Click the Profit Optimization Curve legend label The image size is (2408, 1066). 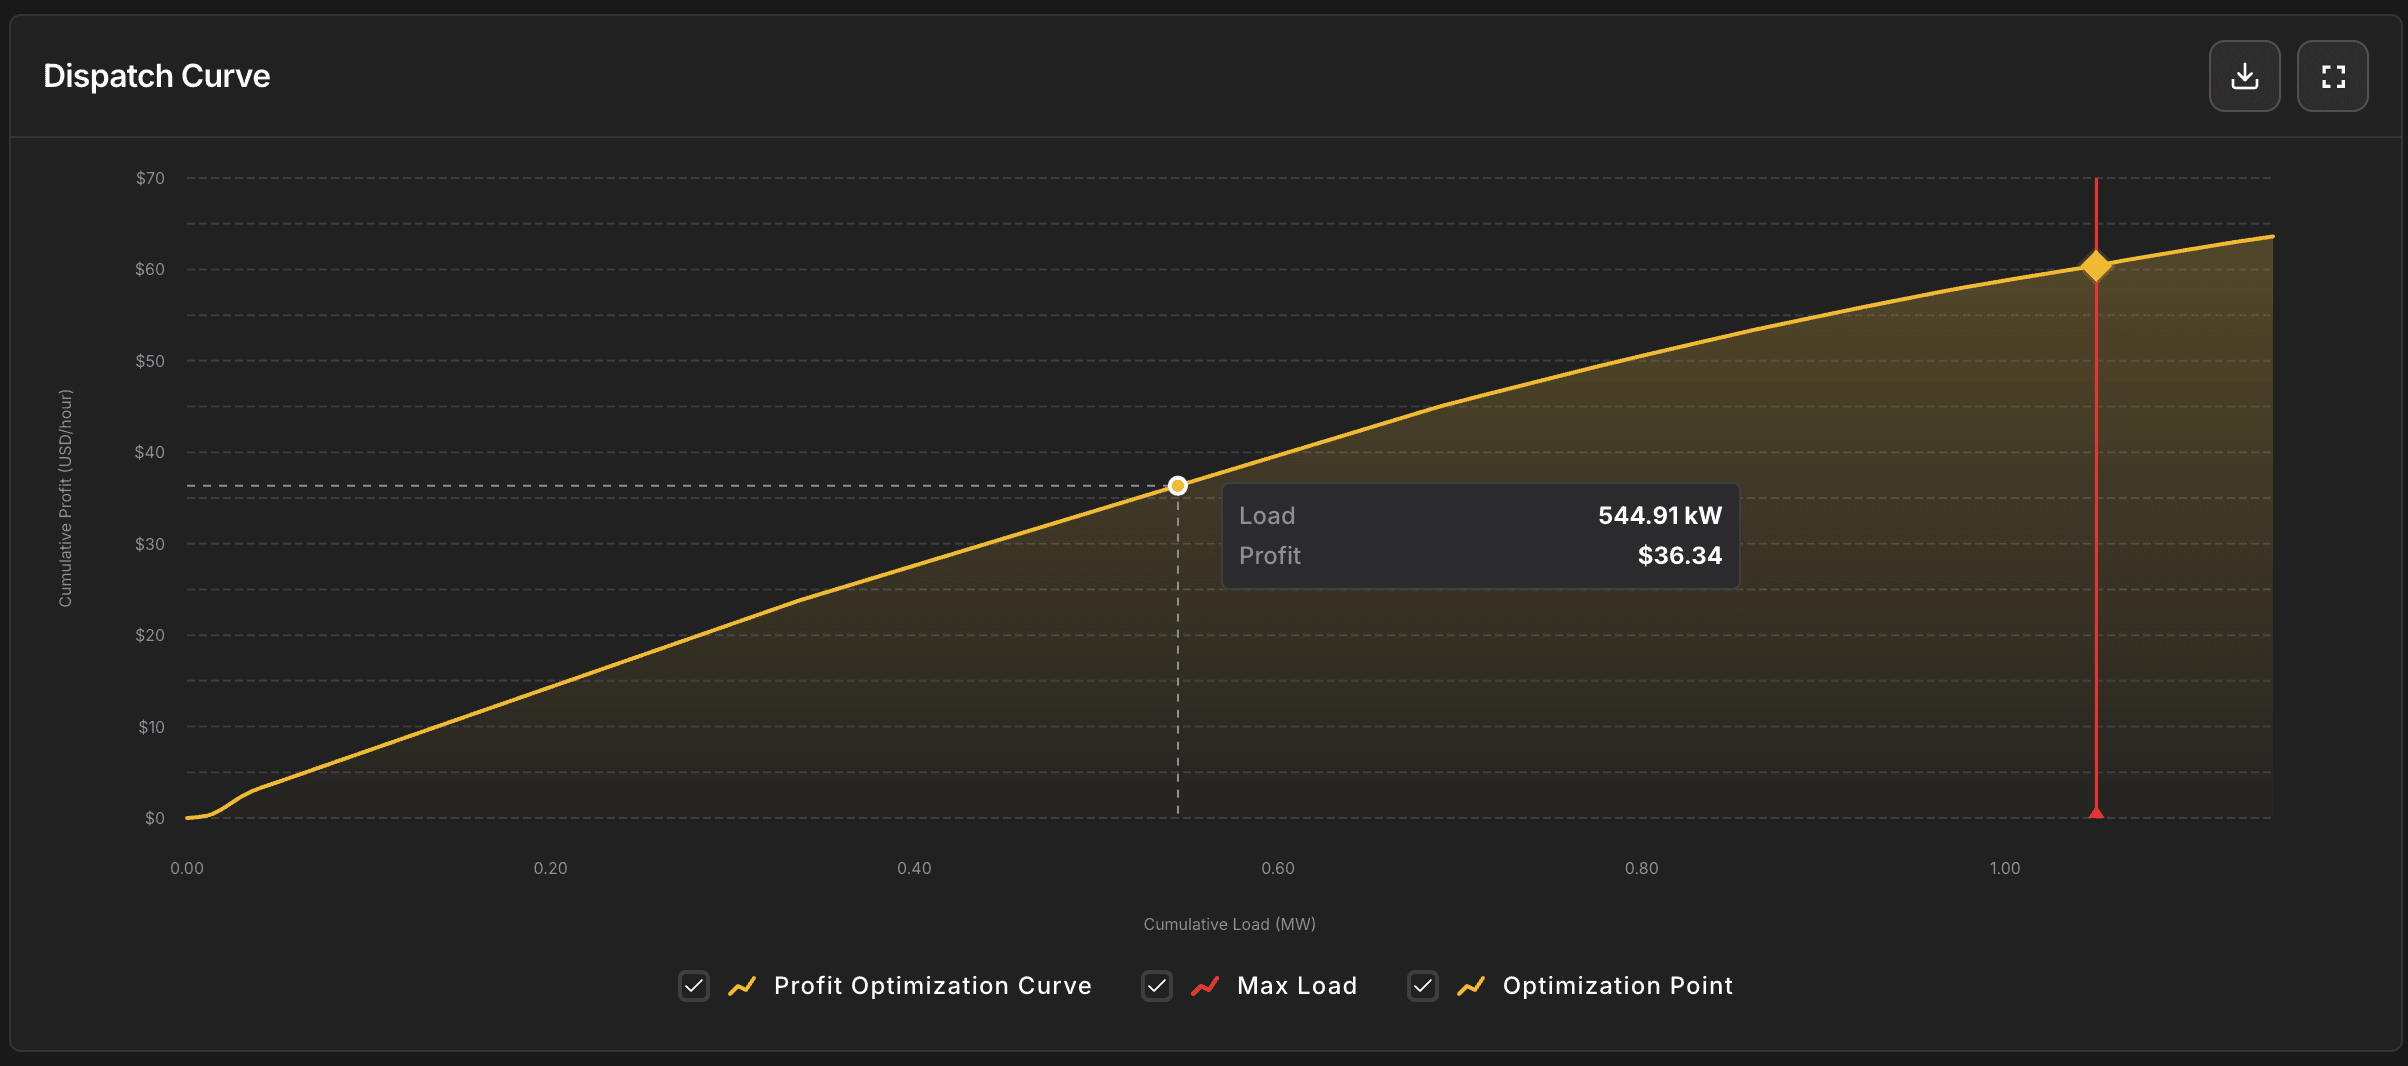tap(932, 985)
